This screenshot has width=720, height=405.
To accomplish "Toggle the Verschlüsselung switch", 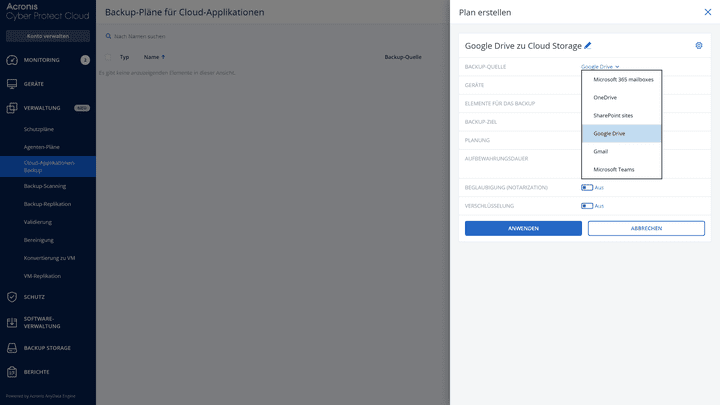I will click(x=587, y=206).
